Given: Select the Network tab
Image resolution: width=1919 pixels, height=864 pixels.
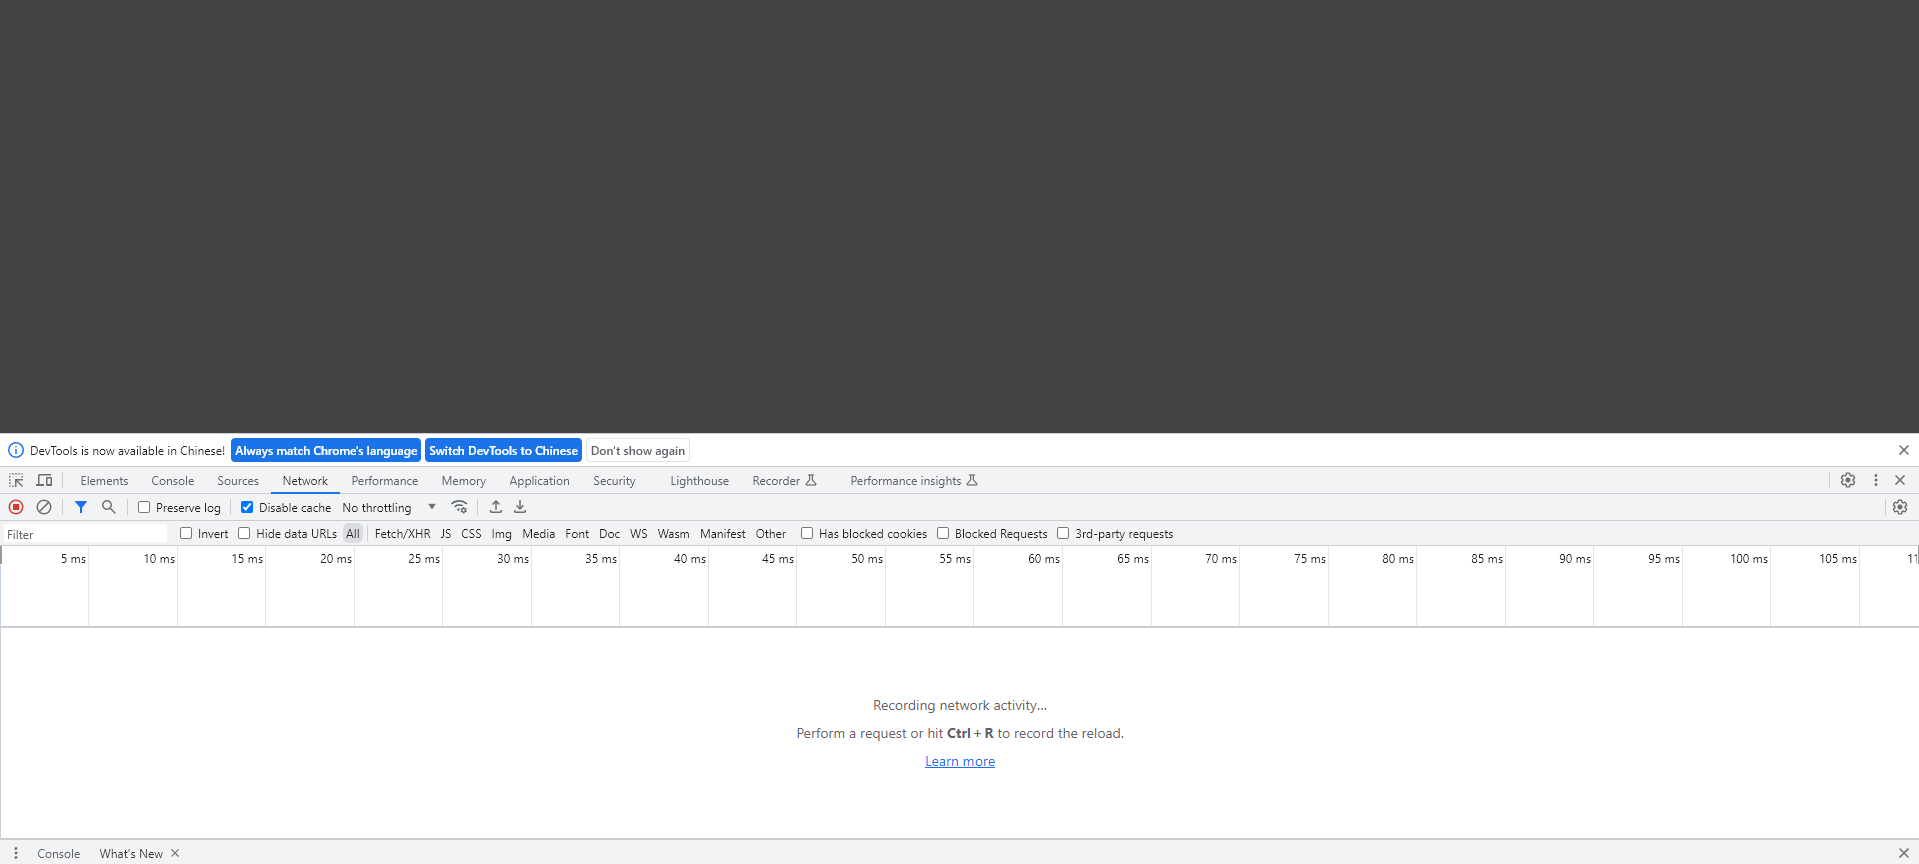Looking at the screenshot, I should point(305,481).
